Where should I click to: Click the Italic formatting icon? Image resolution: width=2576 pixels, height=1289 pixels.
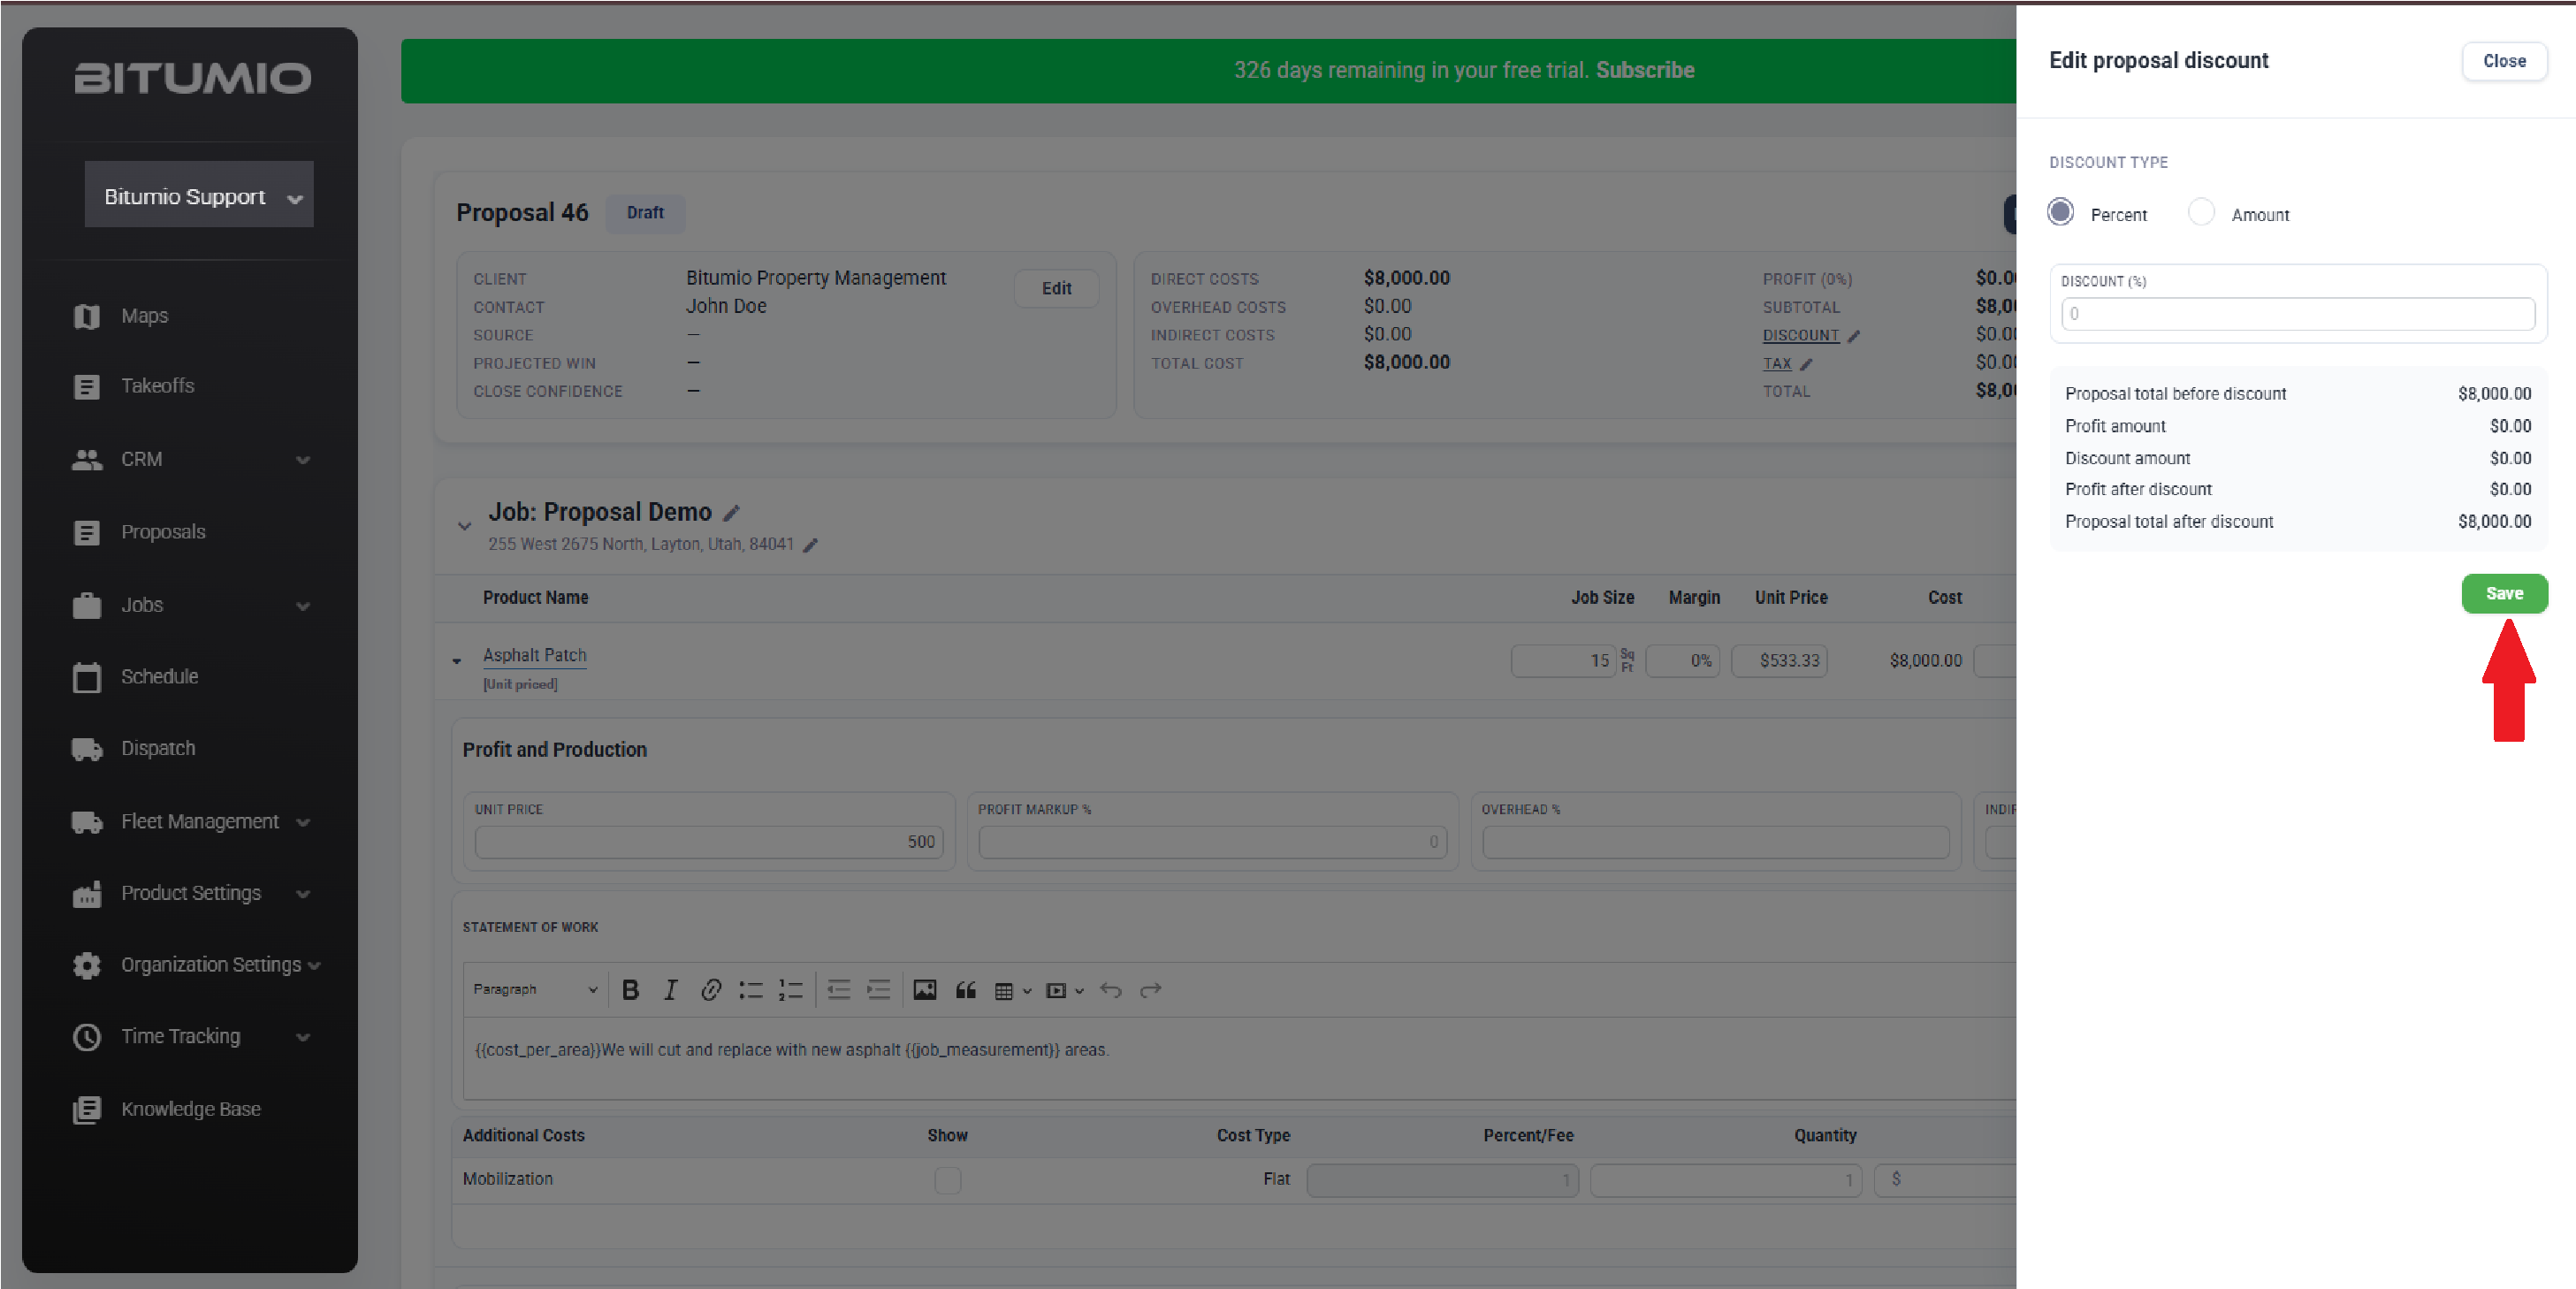670,990
